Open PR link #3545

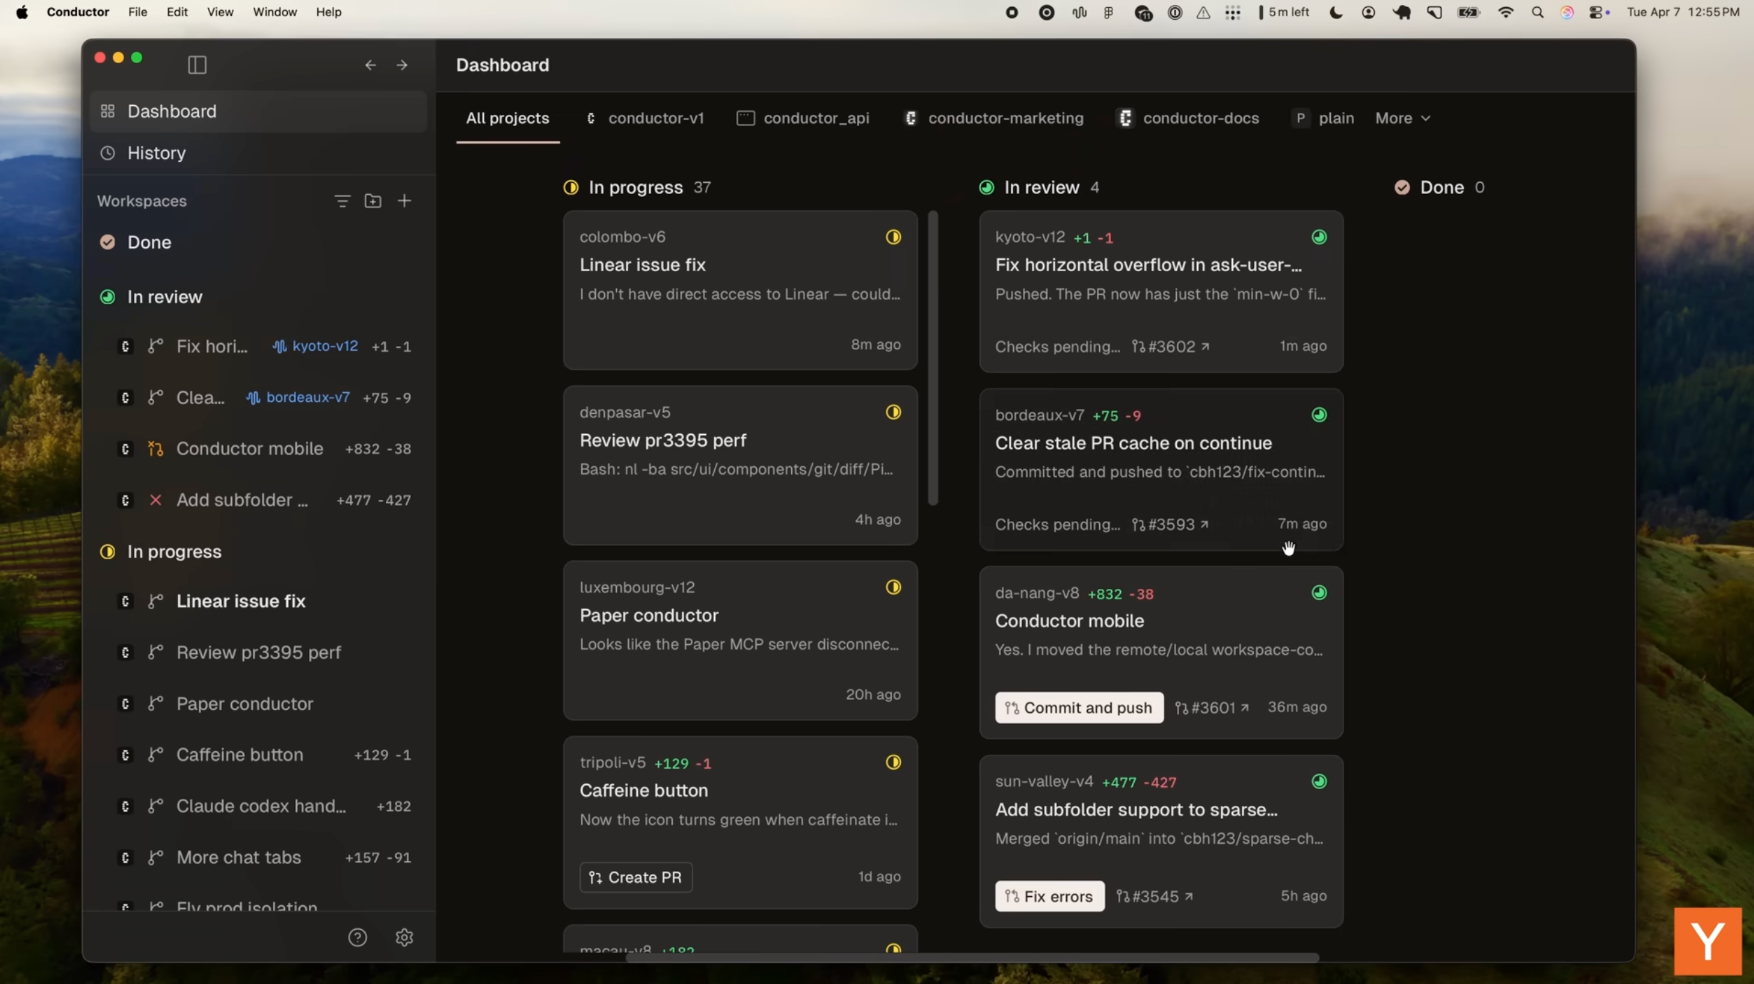coord(1155,896)
